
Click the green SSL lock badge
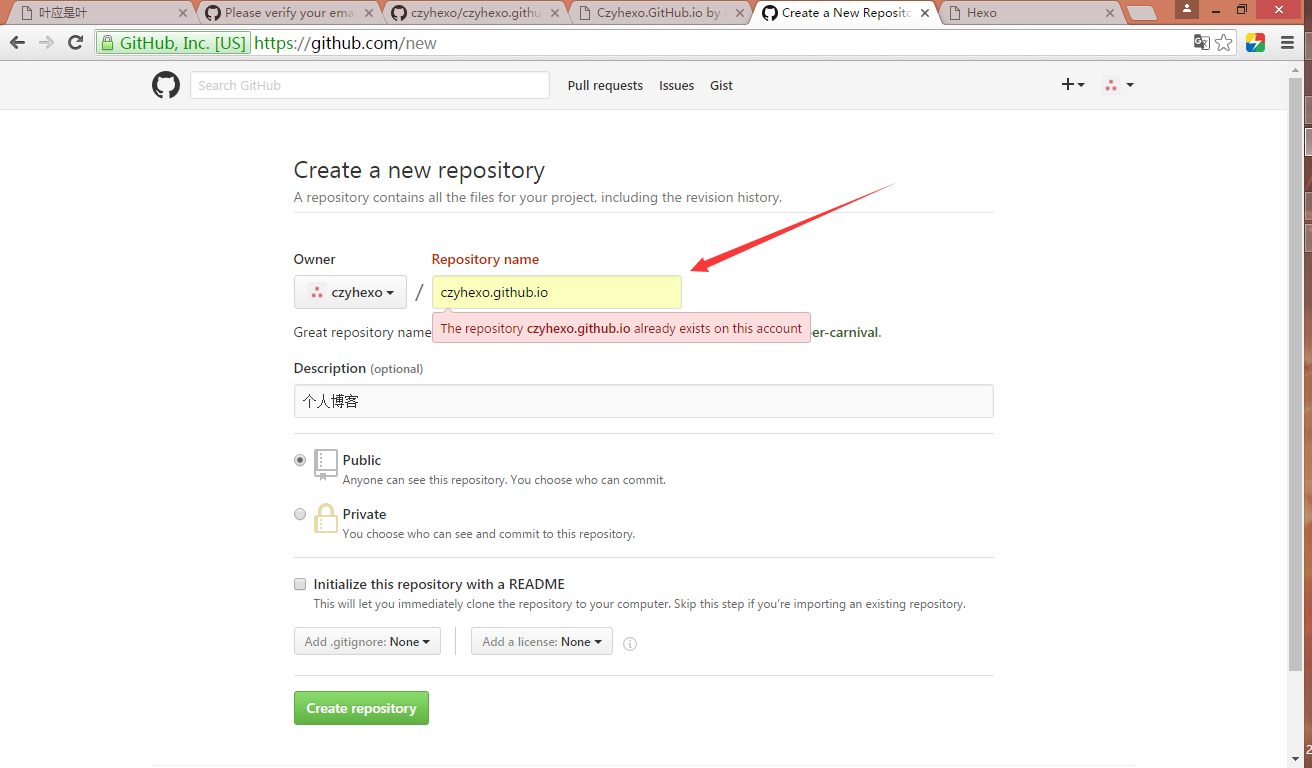[173, 43]
